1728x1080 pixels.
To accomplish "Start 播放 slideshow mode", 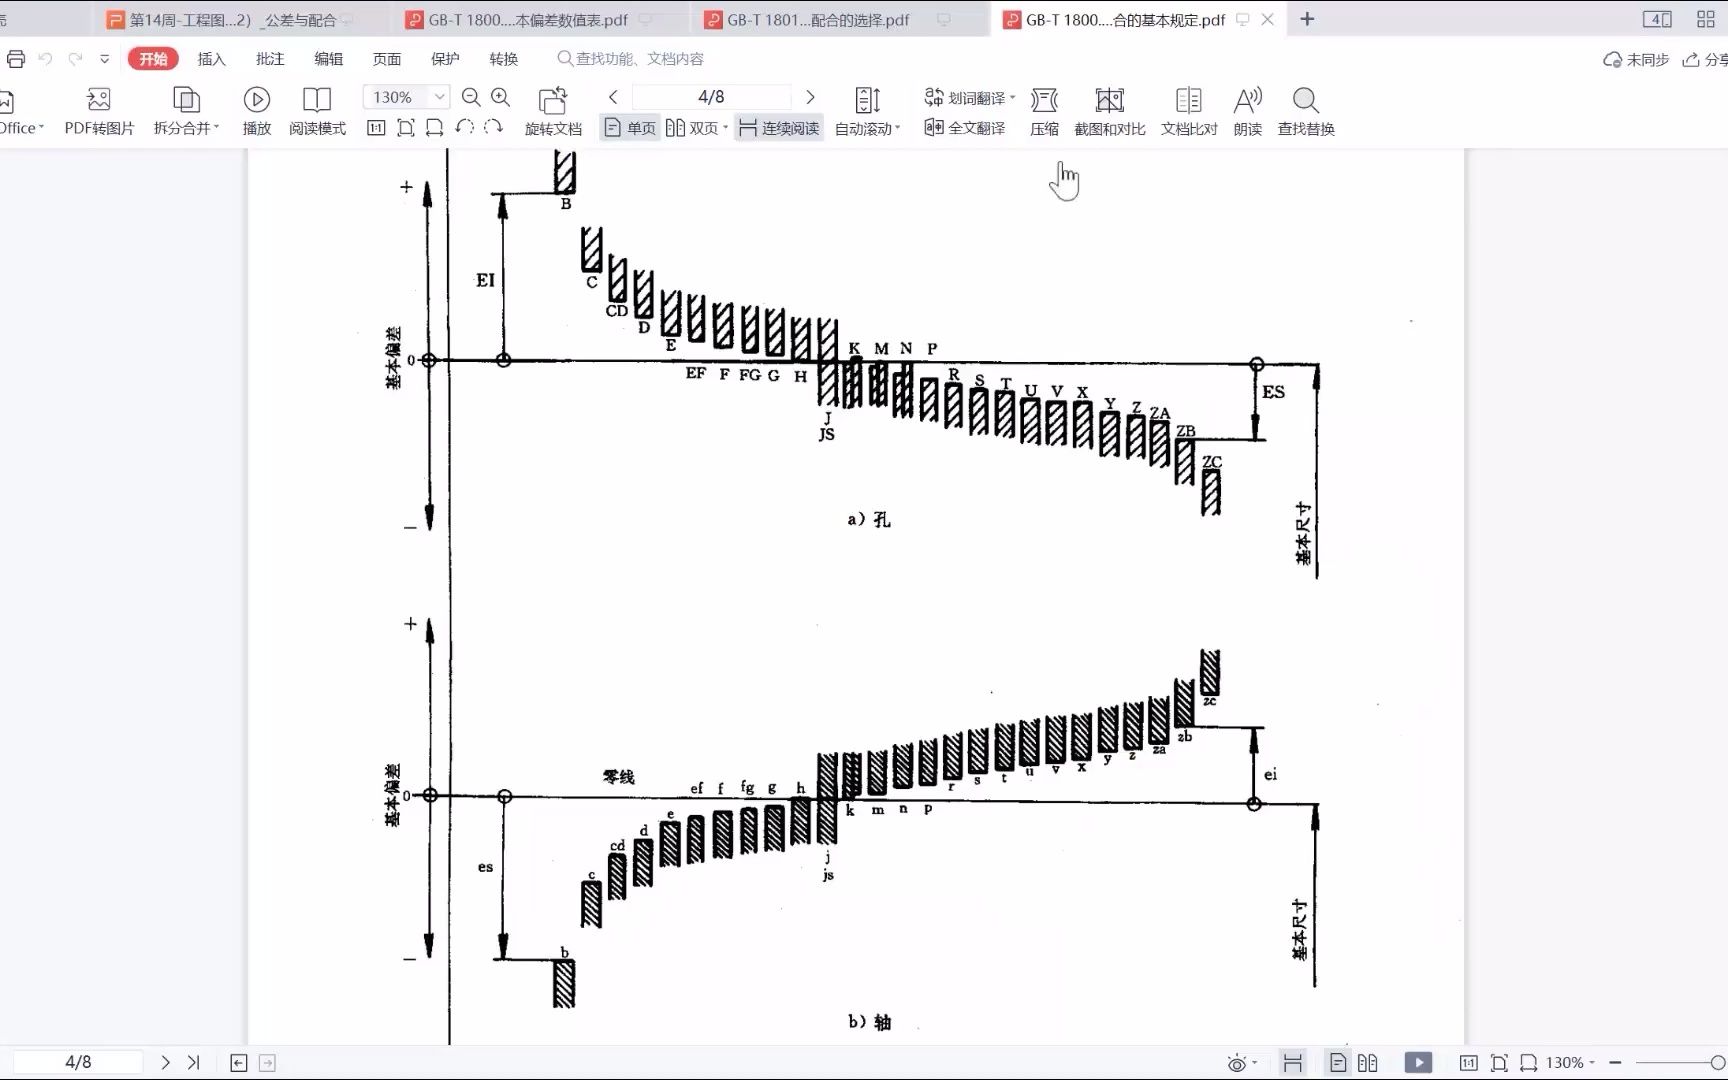I will (x=257, y=111).
